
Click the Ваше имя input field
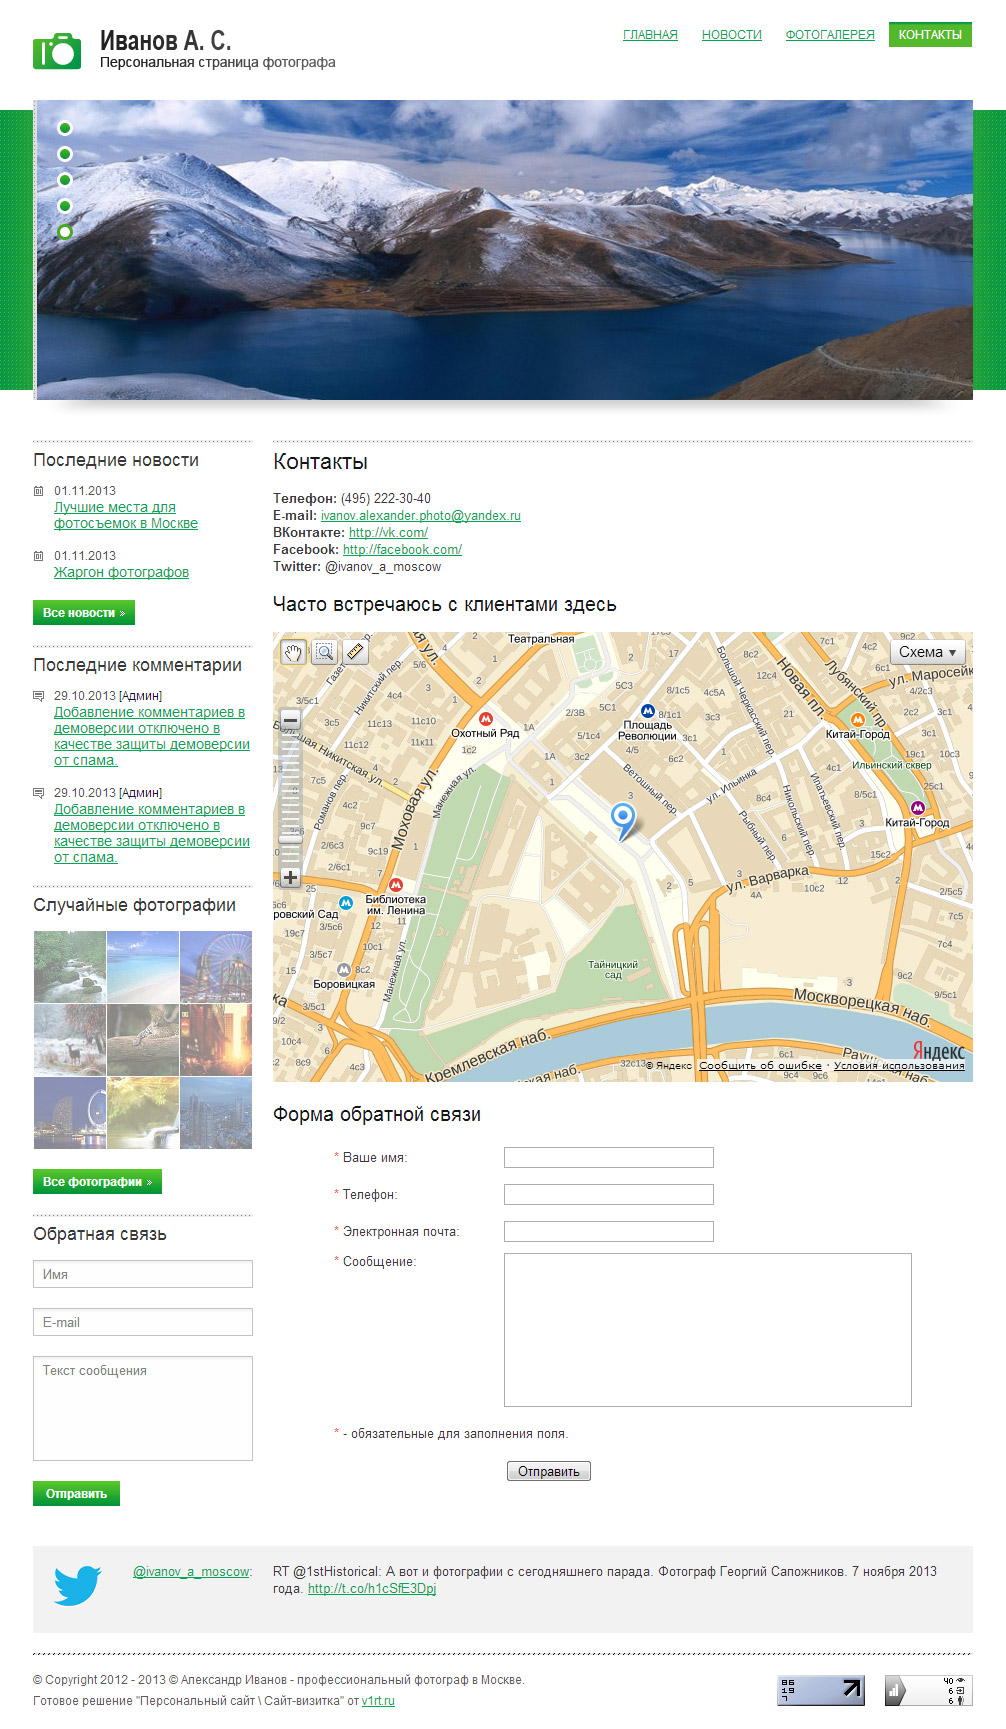click(608, 1157)
